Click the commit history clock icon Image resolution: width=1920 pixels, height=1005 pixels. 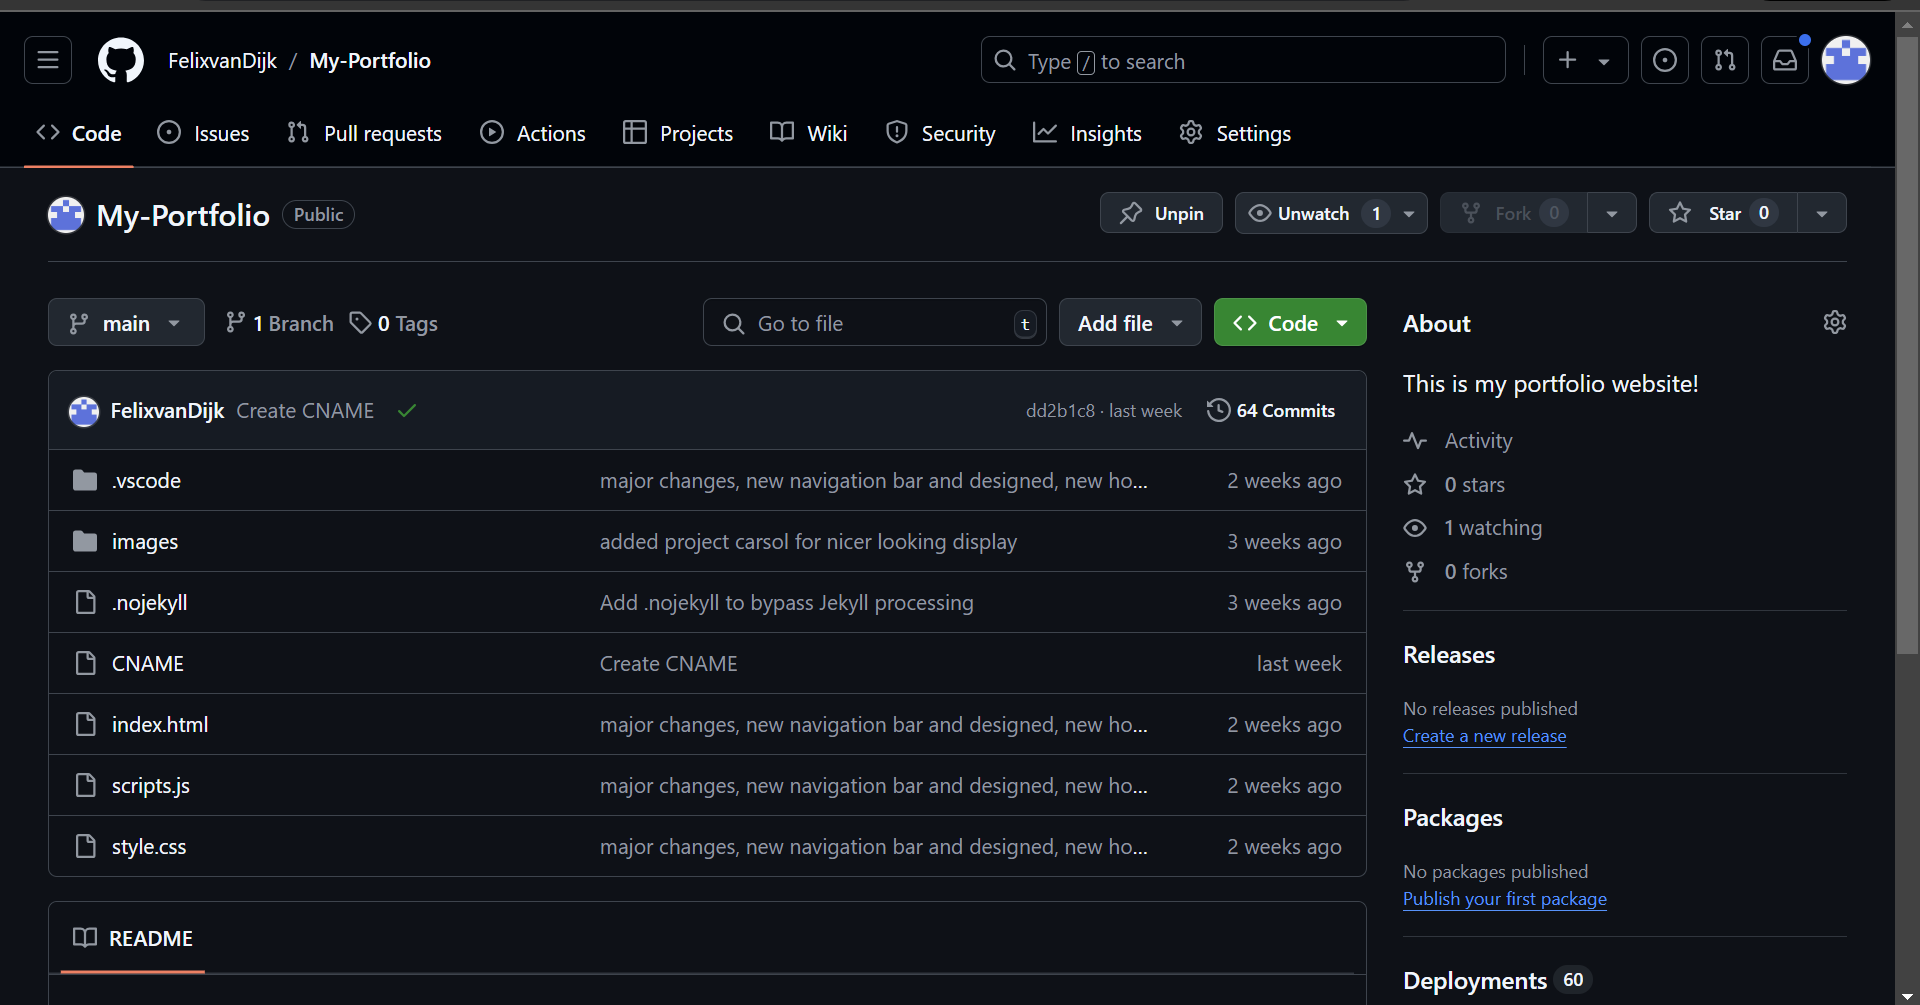coord(1218,410)
